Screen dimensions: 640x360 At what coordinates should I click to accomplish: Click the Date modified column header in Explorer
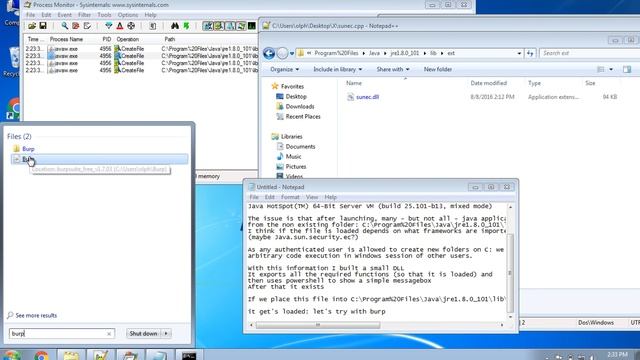489,83
